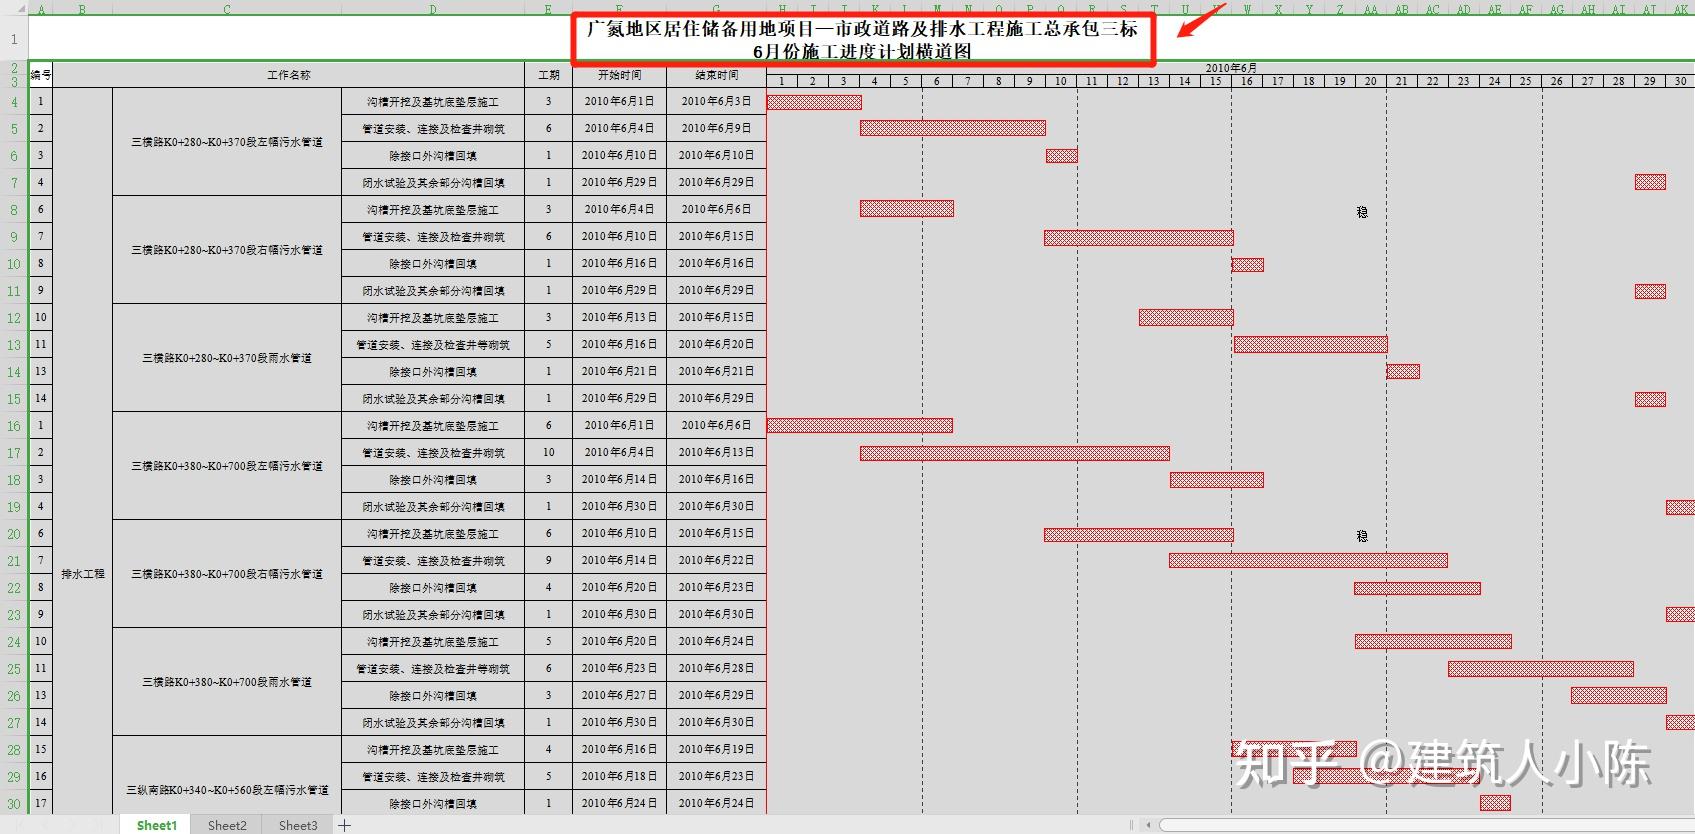Click start date 2010年6月27日 in row 26
The image size is (1695, 834).
(x=620, y=696)
